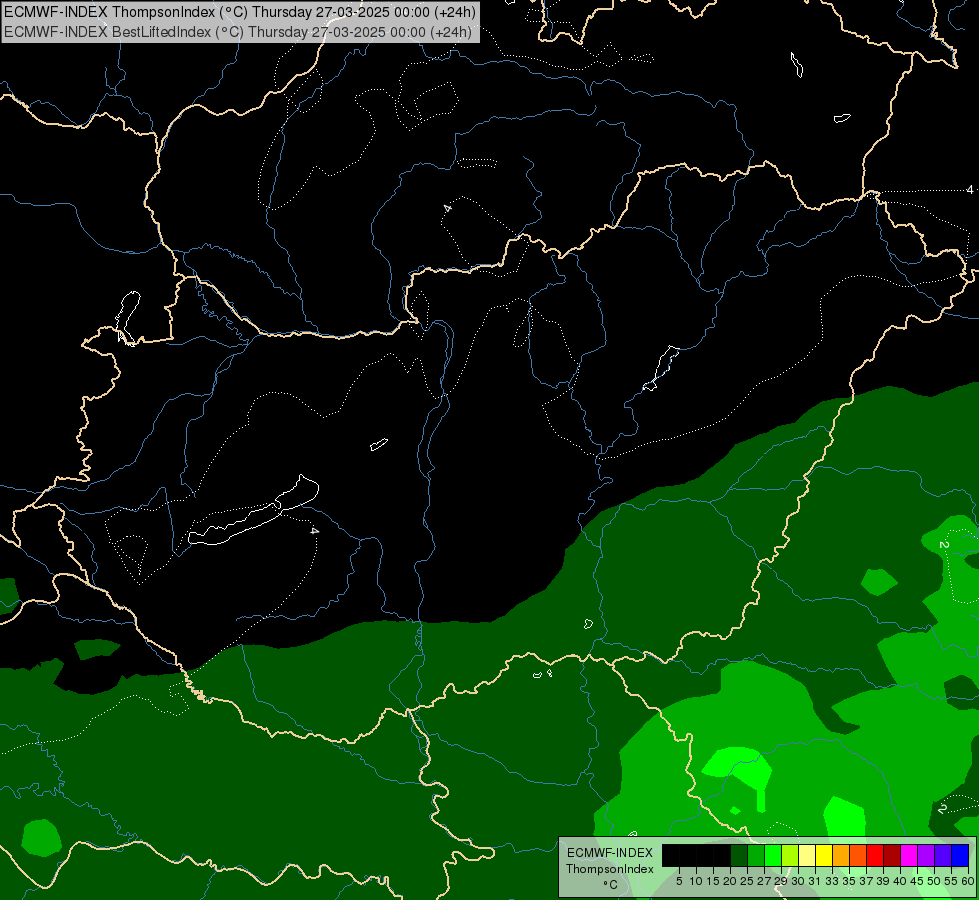Image resolution: width=979 pixels, height=900 pixels.
Task: Select the bright green 27–29 legend swatch
Action: 773,855
